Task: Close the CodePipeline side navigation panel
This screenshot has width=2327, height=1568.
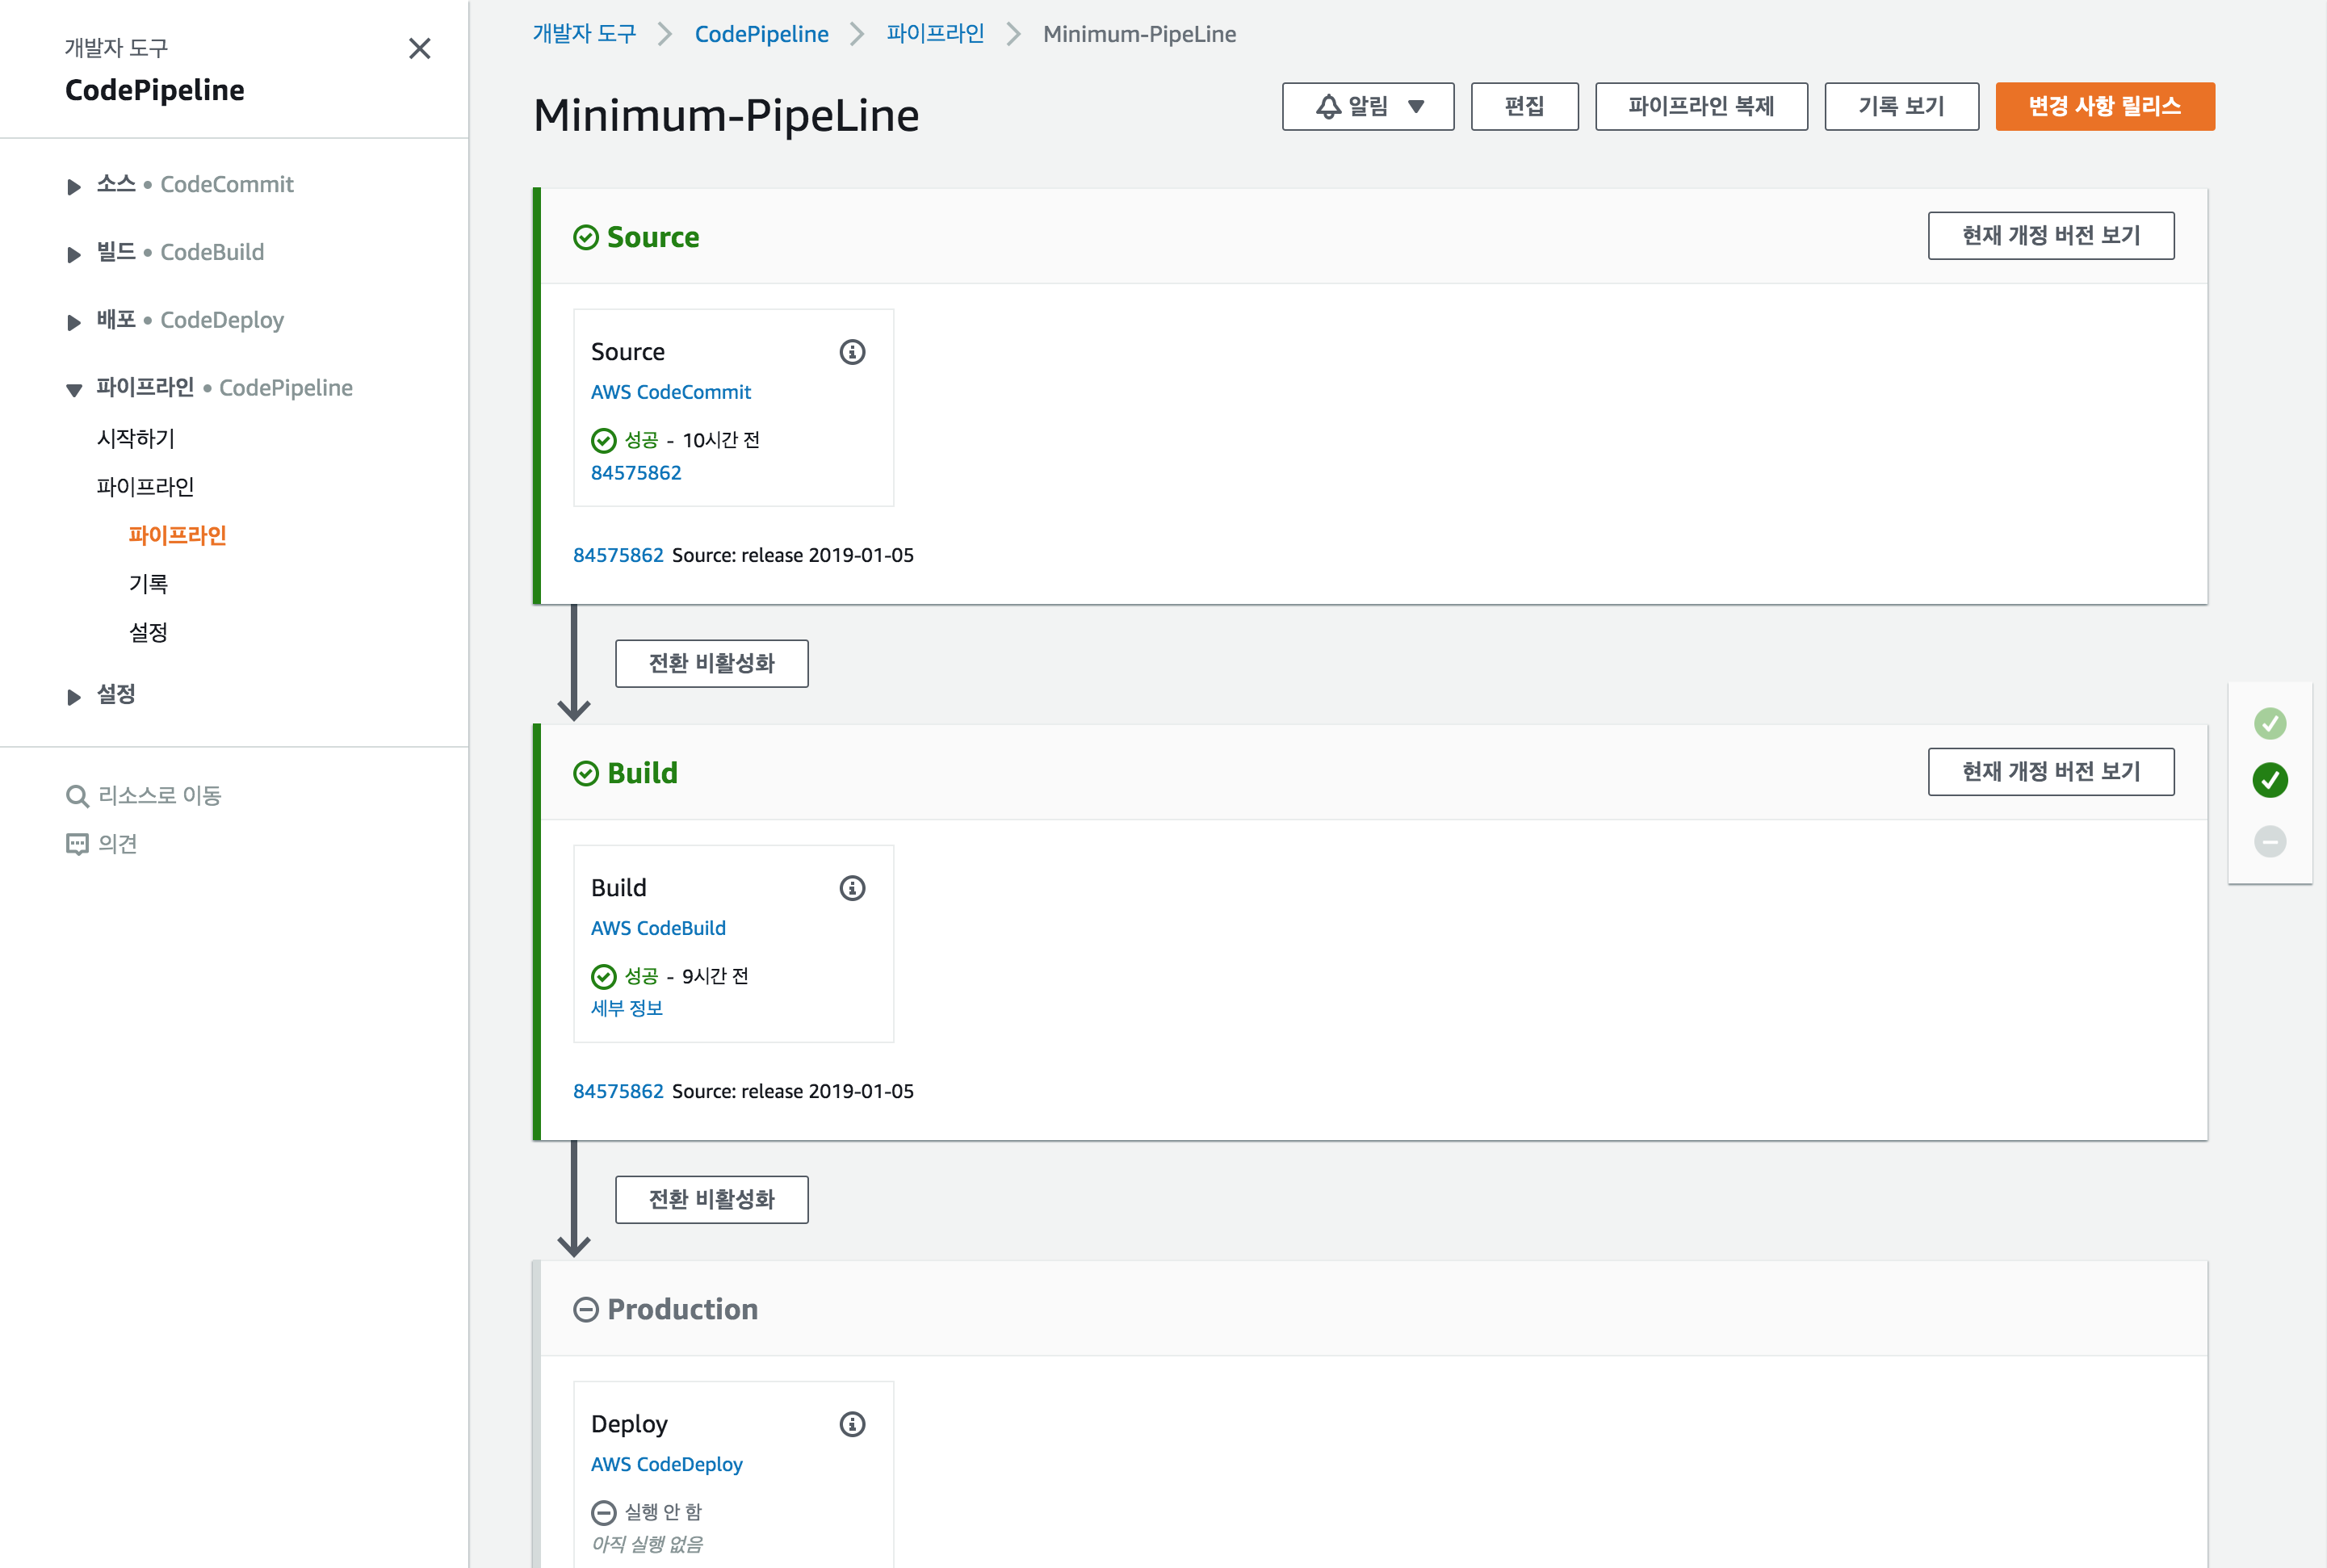Action: tap(420, 48)
